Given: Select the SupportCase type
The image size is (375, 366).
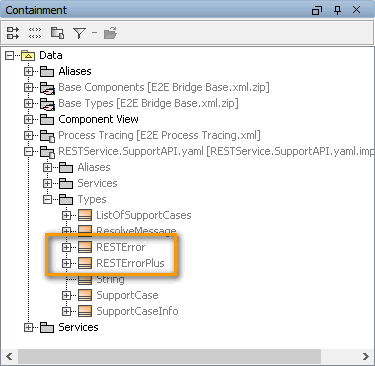Looking at the screenshot, I should pyautogui.click(x=127, y=295).
